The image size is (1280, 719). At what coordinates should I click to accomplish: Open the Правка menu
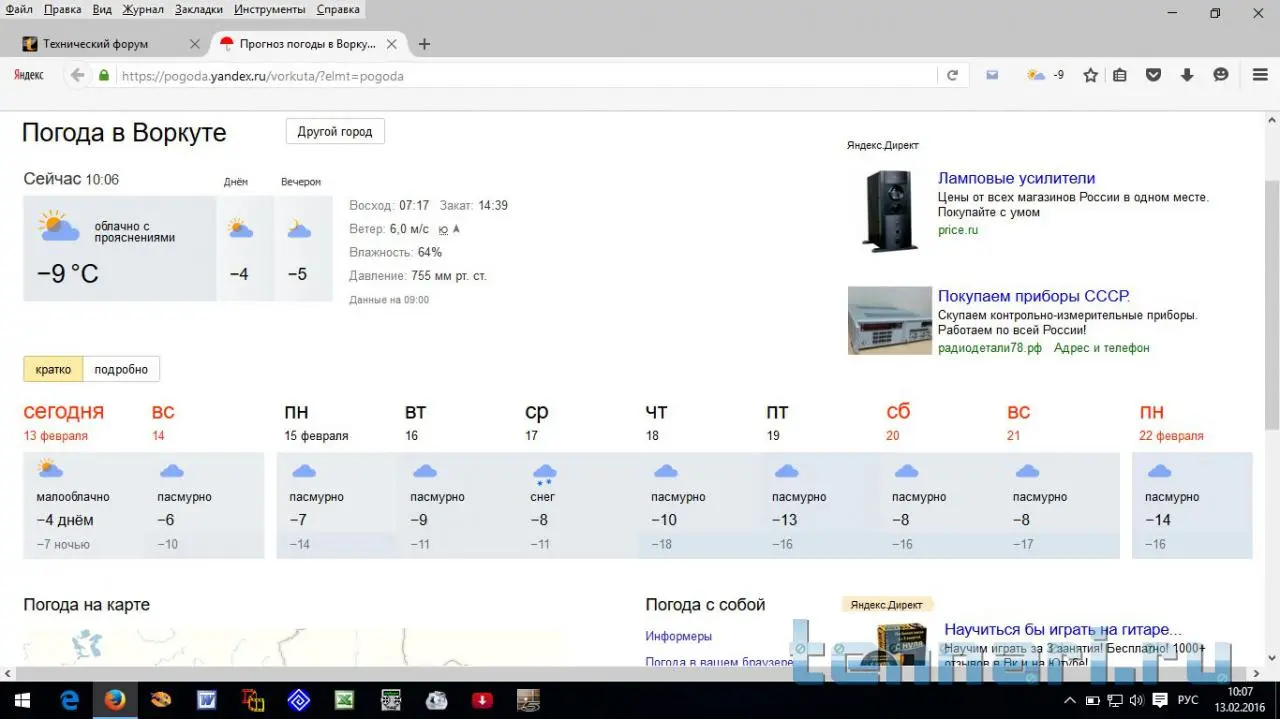(x=63, y=9)
